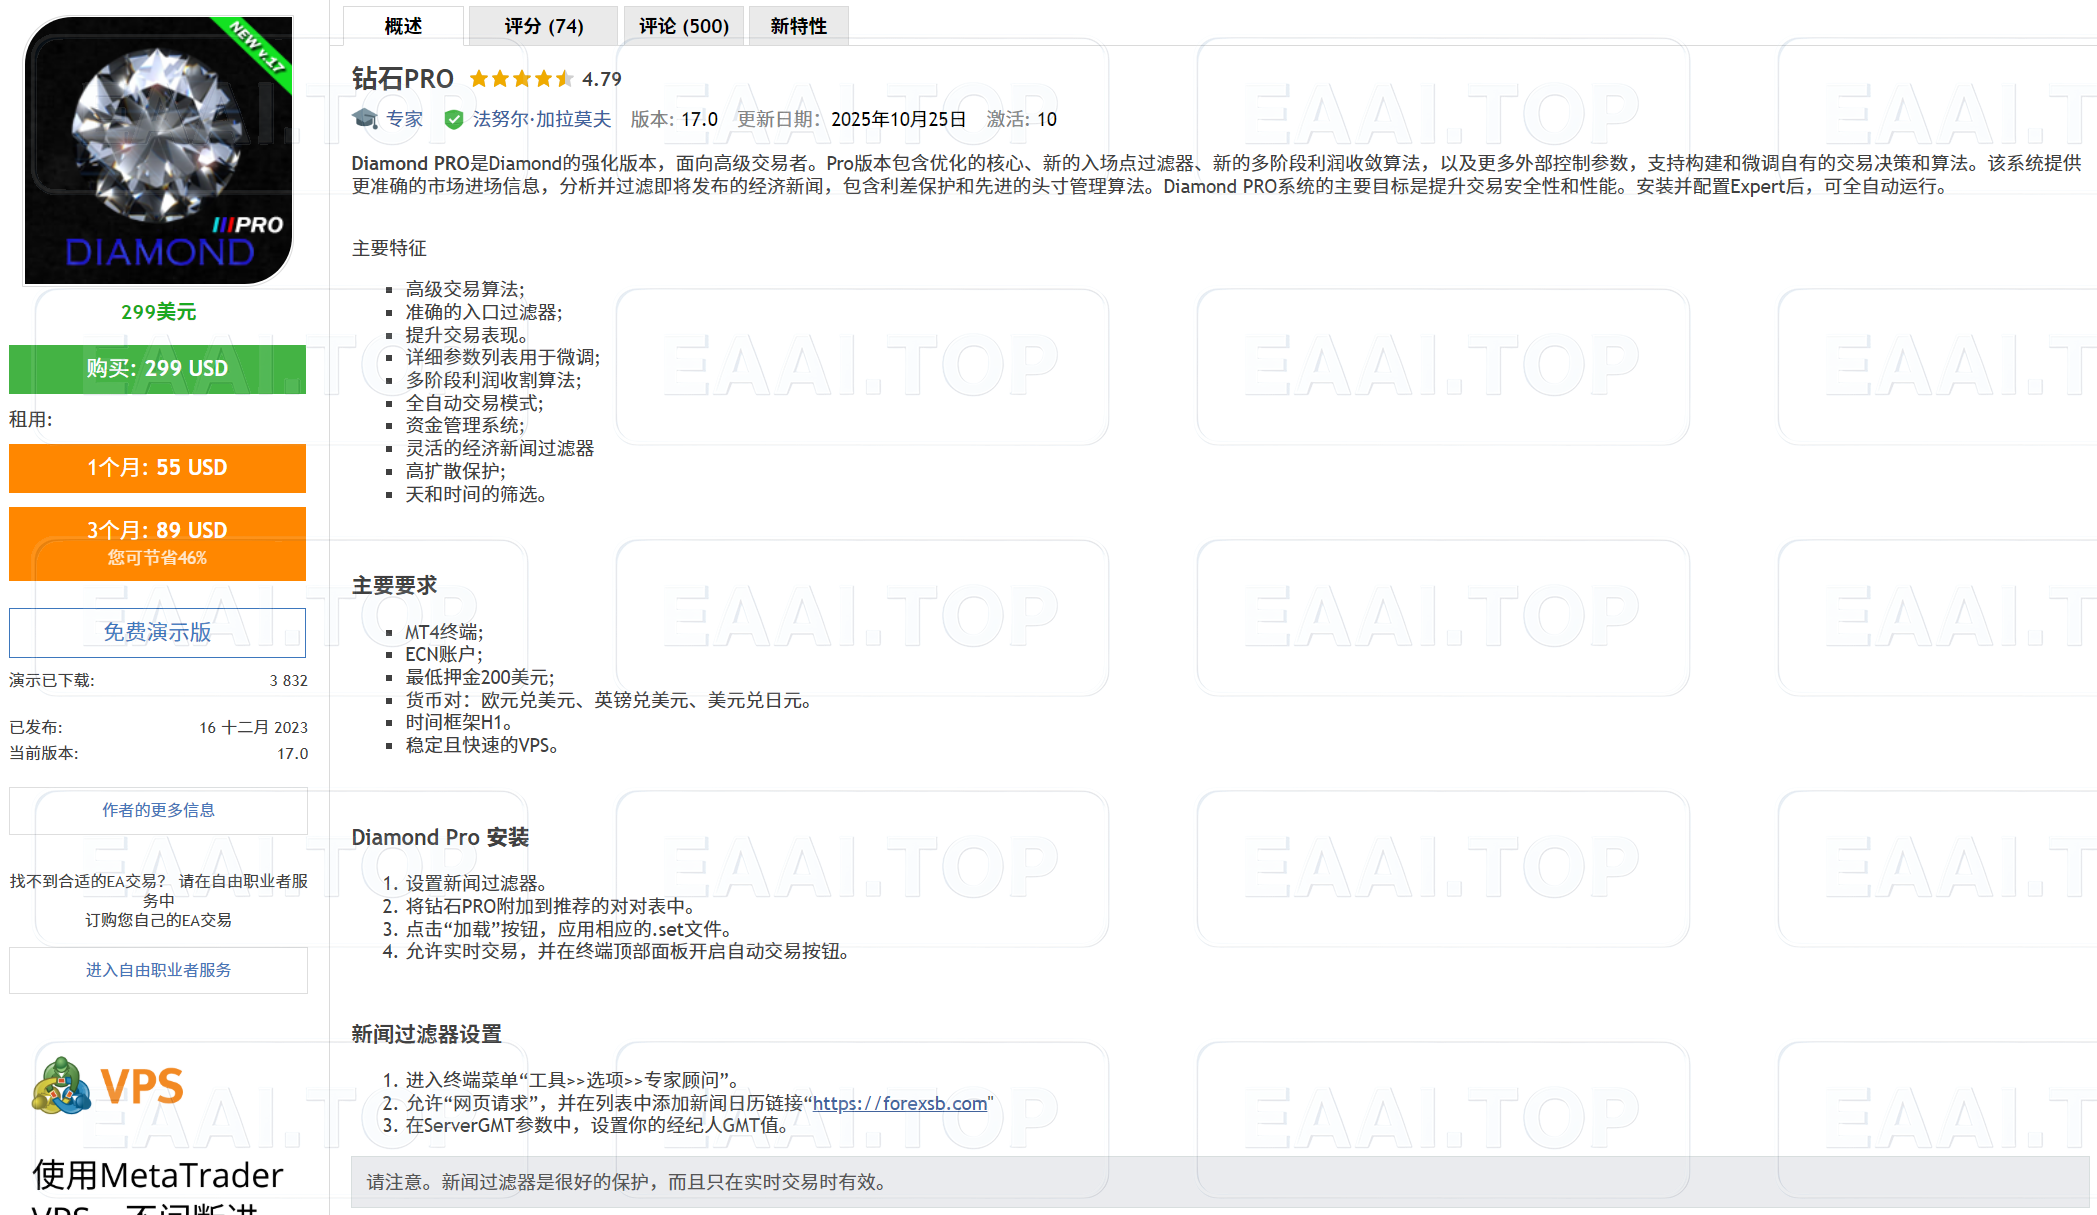Switch to the 评分 (74) tab

pos(543,25)
